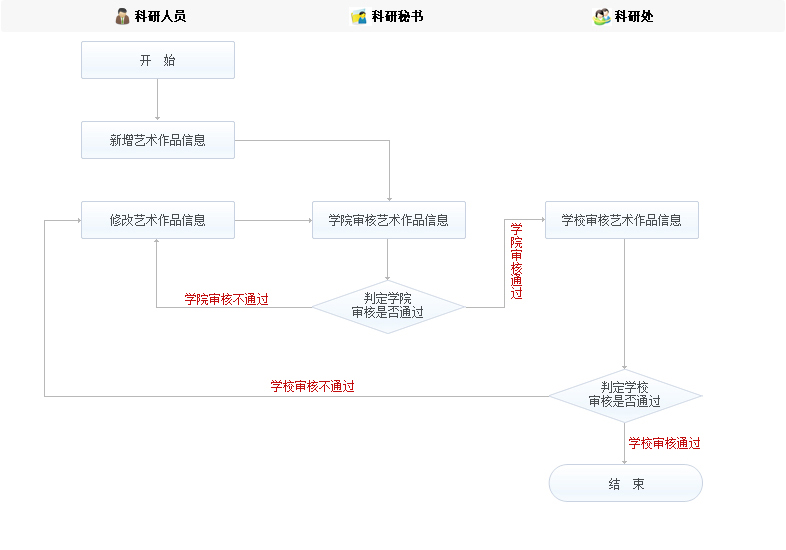The height and width of the screenshot is (550, 786).
Task: Click the arrow from 修改艺术作品信息 to 学院审核艺术作品信息
Action: point(273,220)
